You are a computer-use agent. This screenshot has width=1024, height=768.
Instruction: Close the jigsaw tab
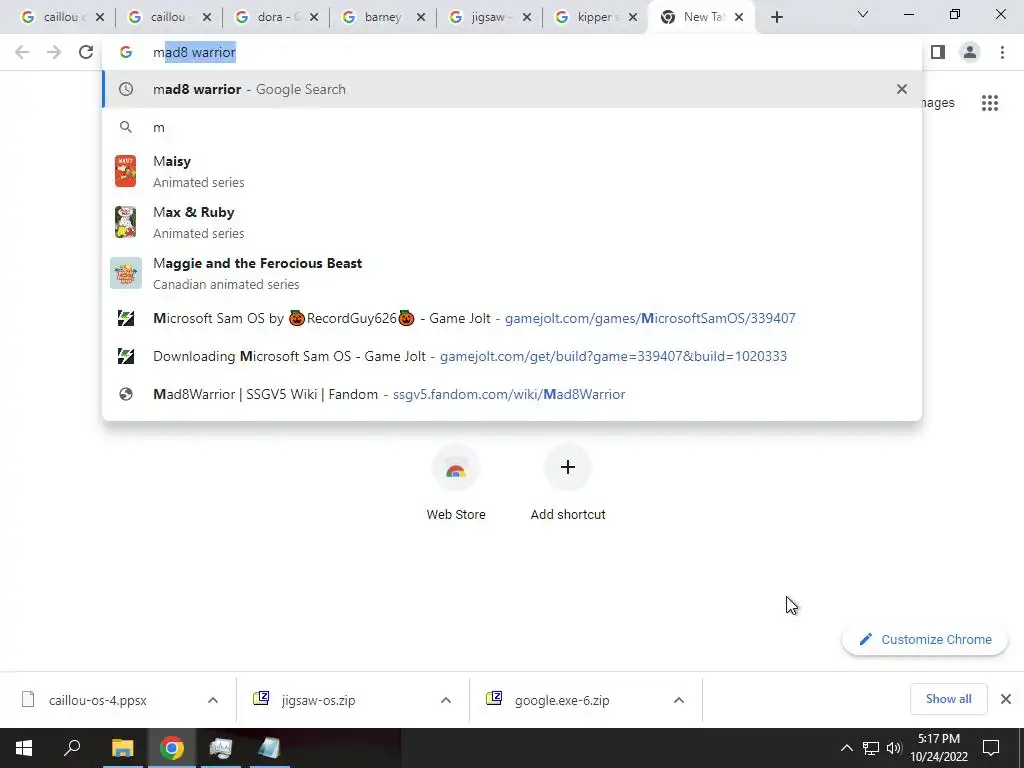(x=526, y=18)
